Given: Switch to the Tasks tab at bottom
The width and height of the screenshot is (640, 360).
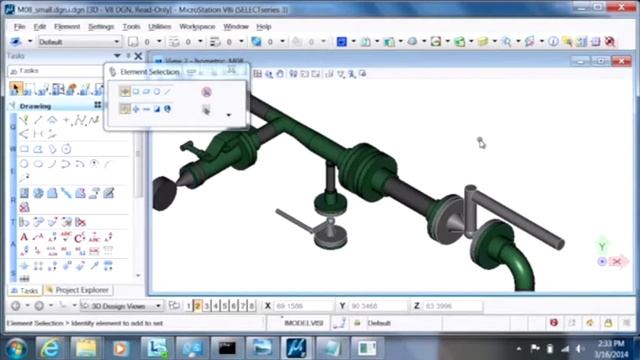Looking at the screenshot, I should (24, 291).
